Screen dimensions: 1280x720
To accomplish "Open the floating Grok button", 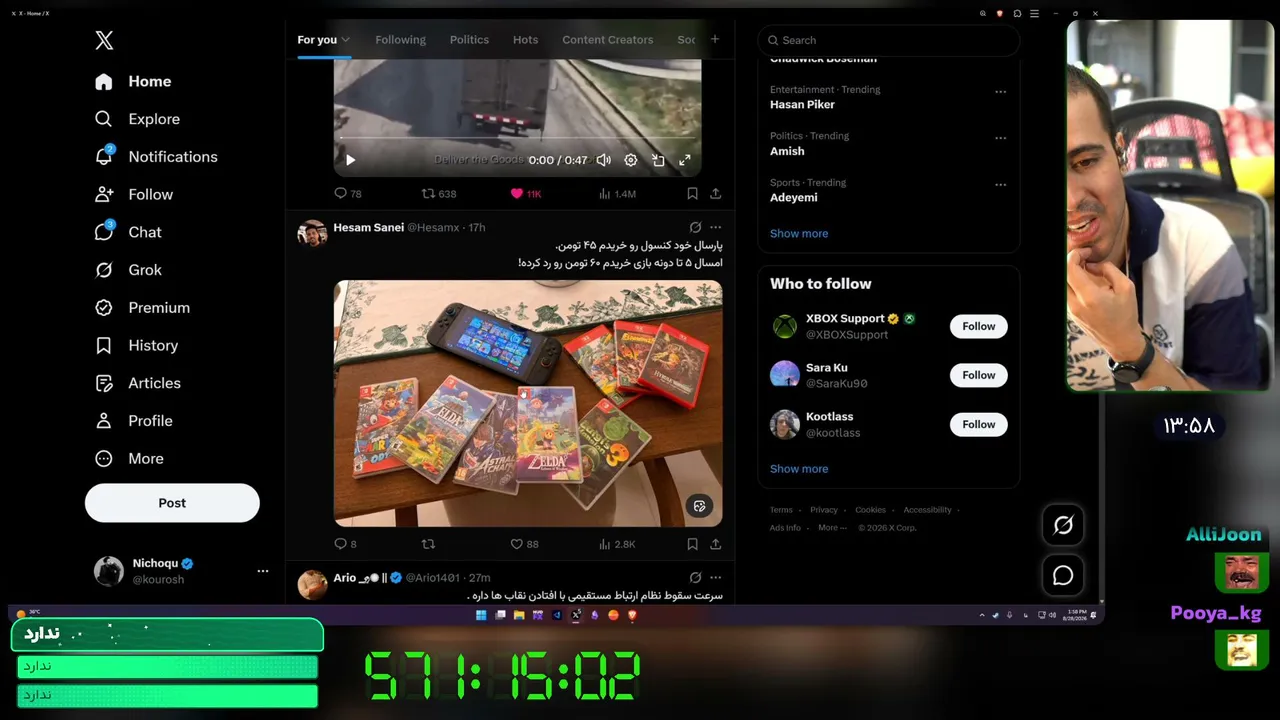I will [x=1063, y=525].
